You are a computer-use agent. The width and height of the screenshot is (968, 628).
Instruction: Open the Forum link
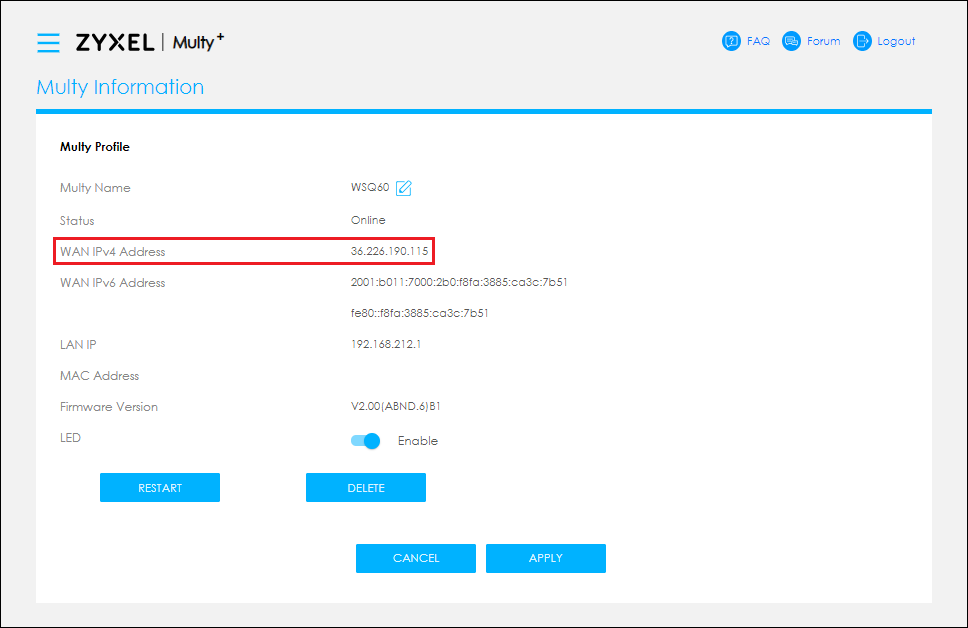click(x=824, y=41)
